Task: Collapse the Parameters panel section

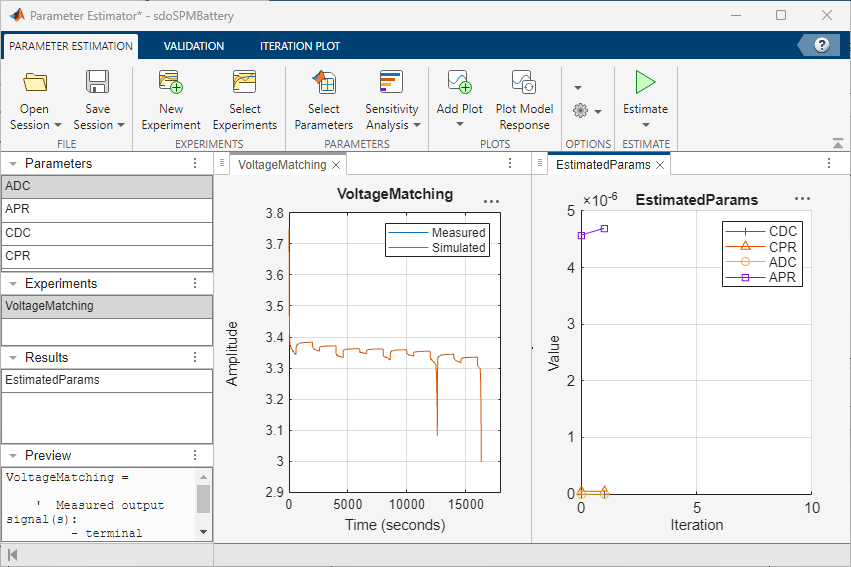Action: (x=12, y=164)
